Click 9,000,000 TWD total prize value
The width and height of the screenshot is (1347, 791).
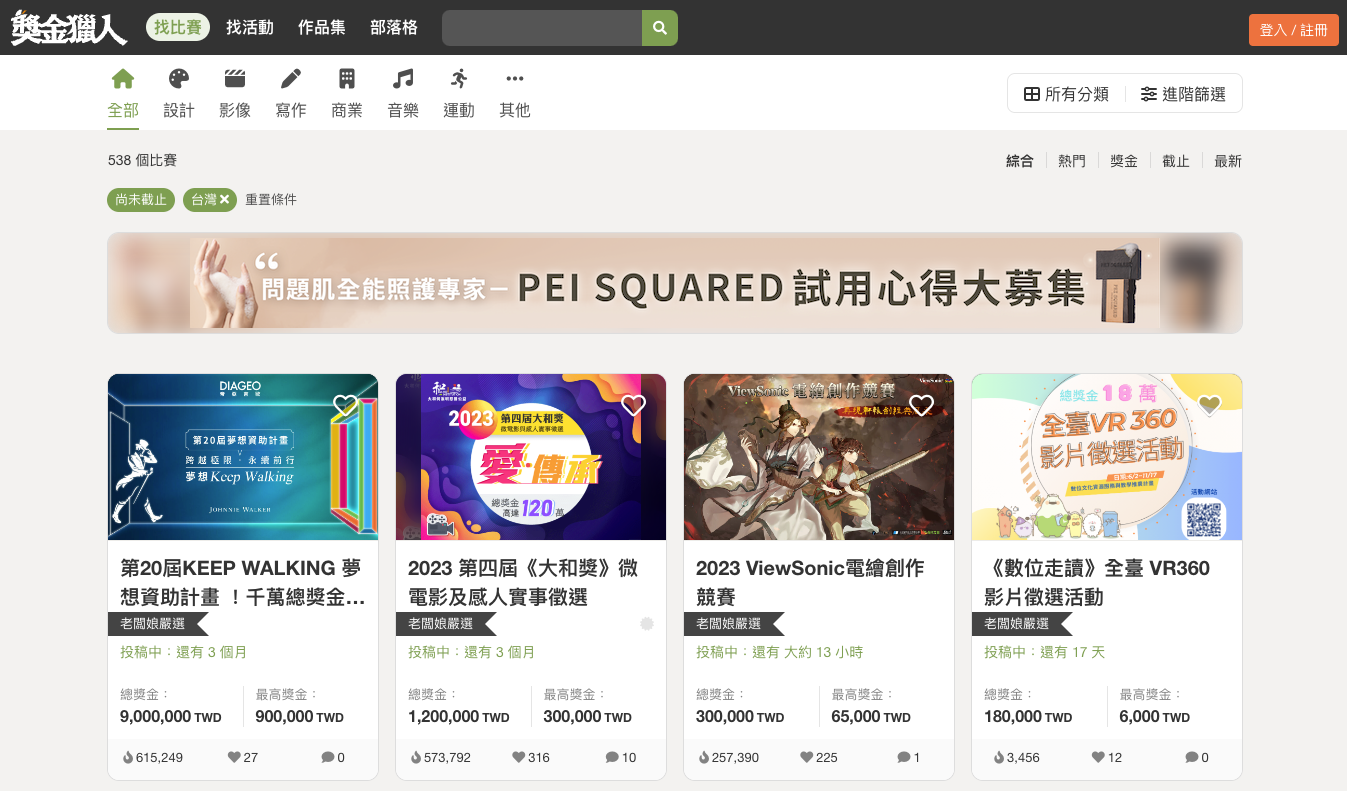click(171, 717)
